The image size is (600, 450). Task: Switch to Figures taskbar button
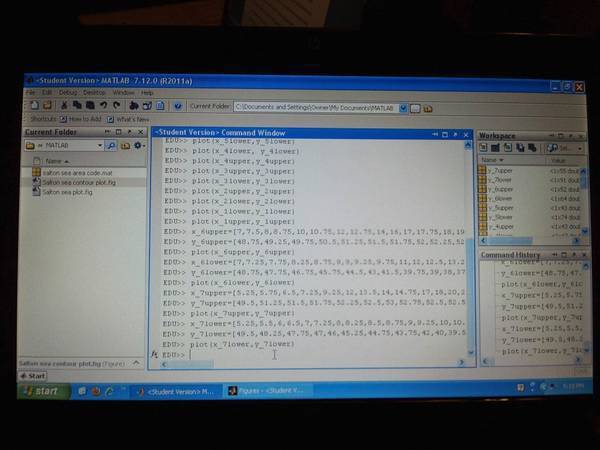(269, 391)
